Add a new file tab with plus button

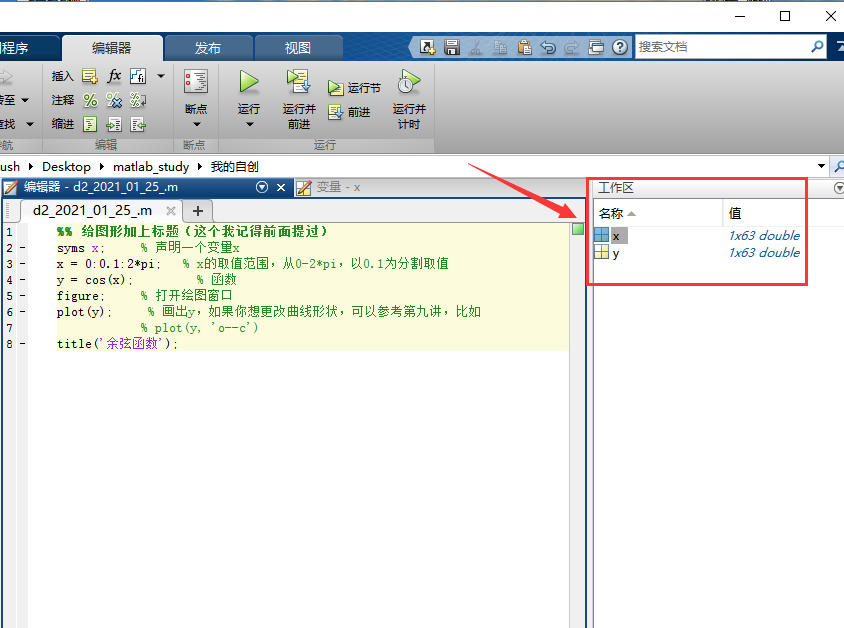198,211
